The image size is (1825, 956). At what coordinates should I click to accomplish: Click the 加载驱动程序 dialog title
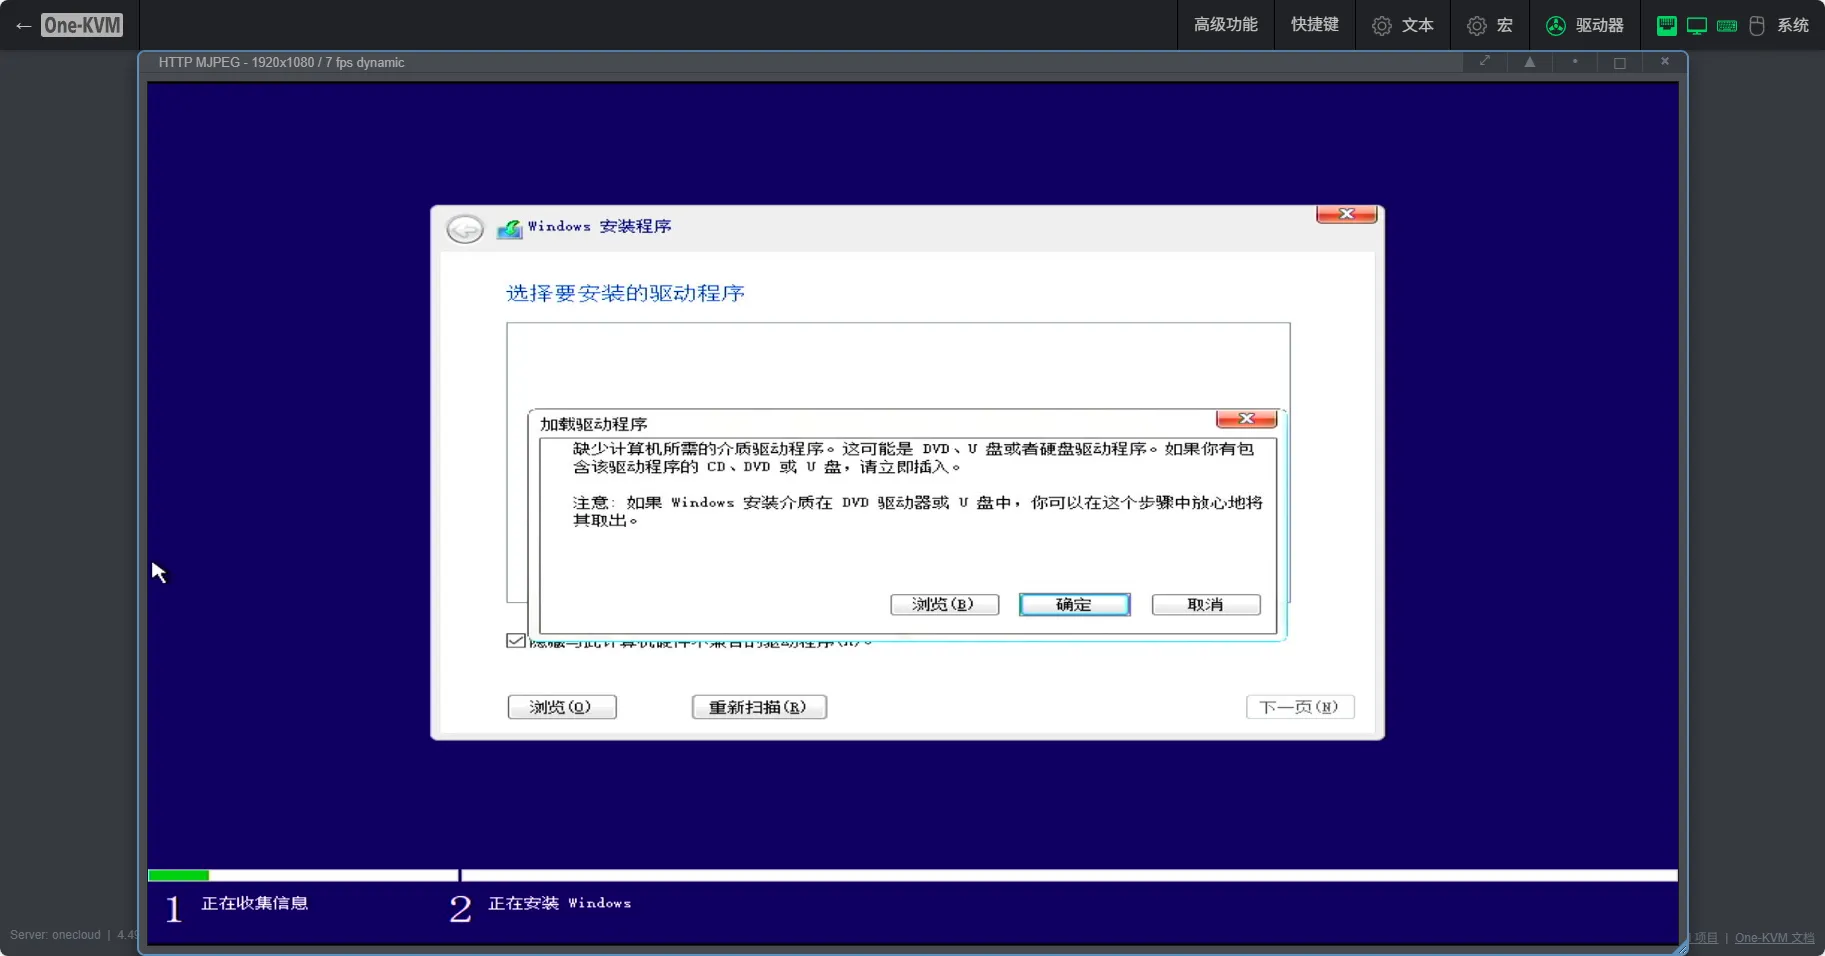coord(594,424)
